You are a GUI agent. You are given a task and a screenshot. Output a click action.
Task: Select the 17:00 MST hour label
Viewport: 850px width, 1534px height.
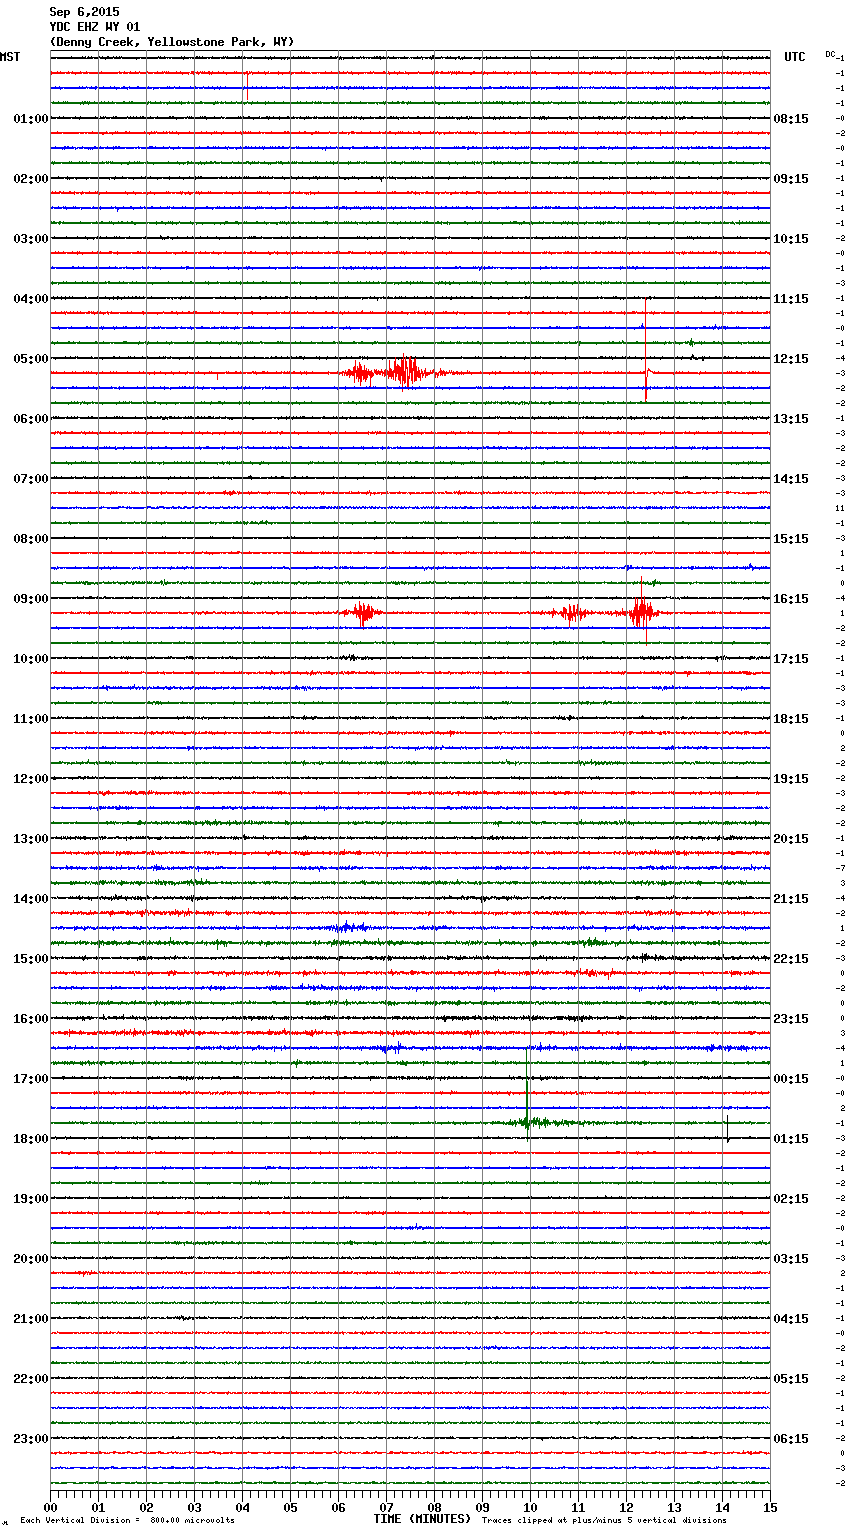30,1079
